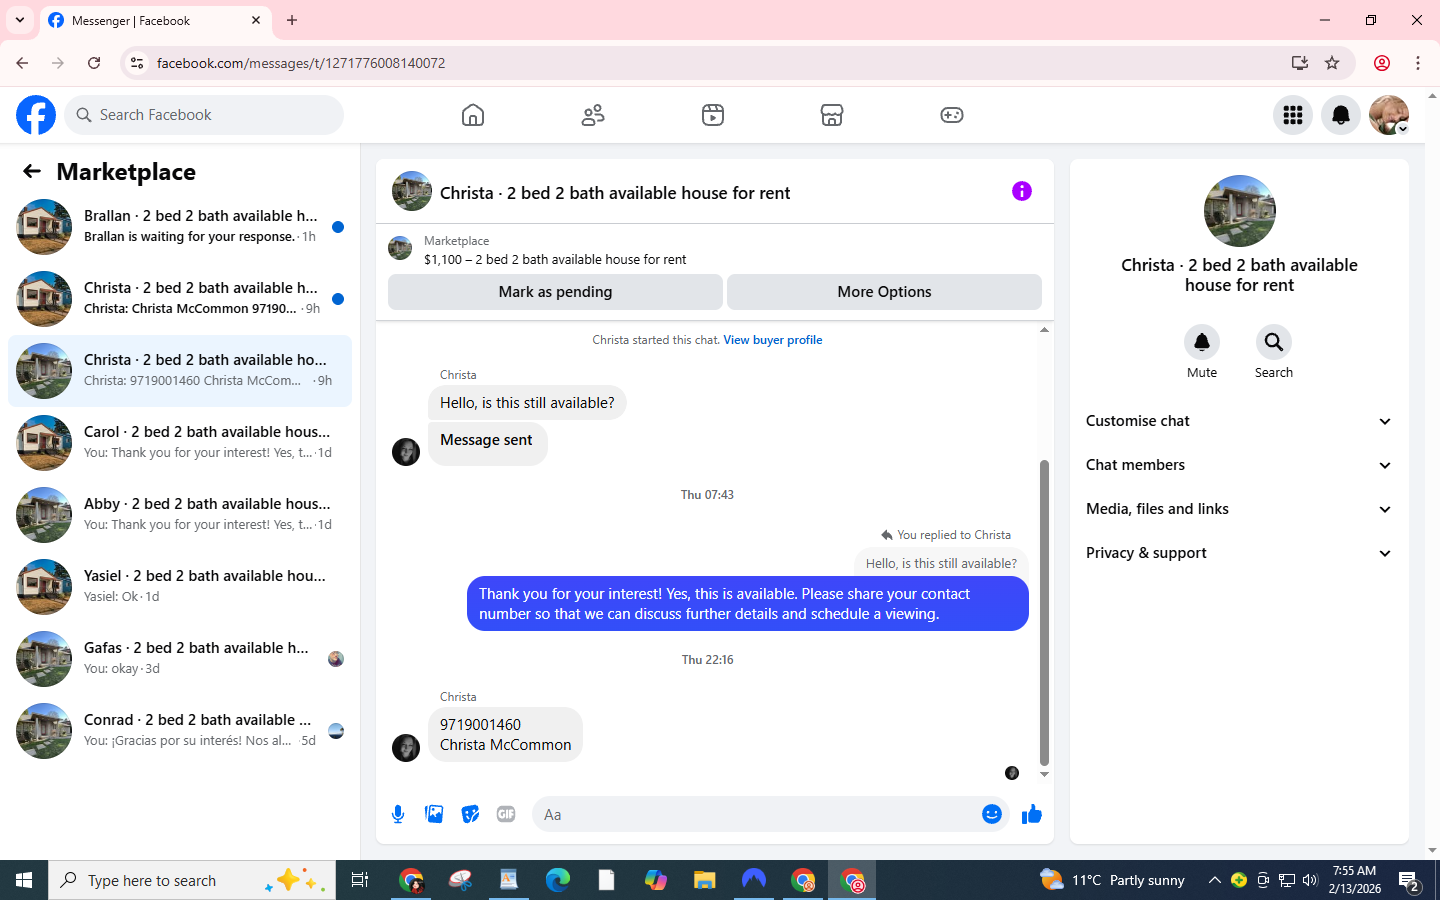Open Chrome menu three dots

pyautogui.click(x=1418, y=63)
